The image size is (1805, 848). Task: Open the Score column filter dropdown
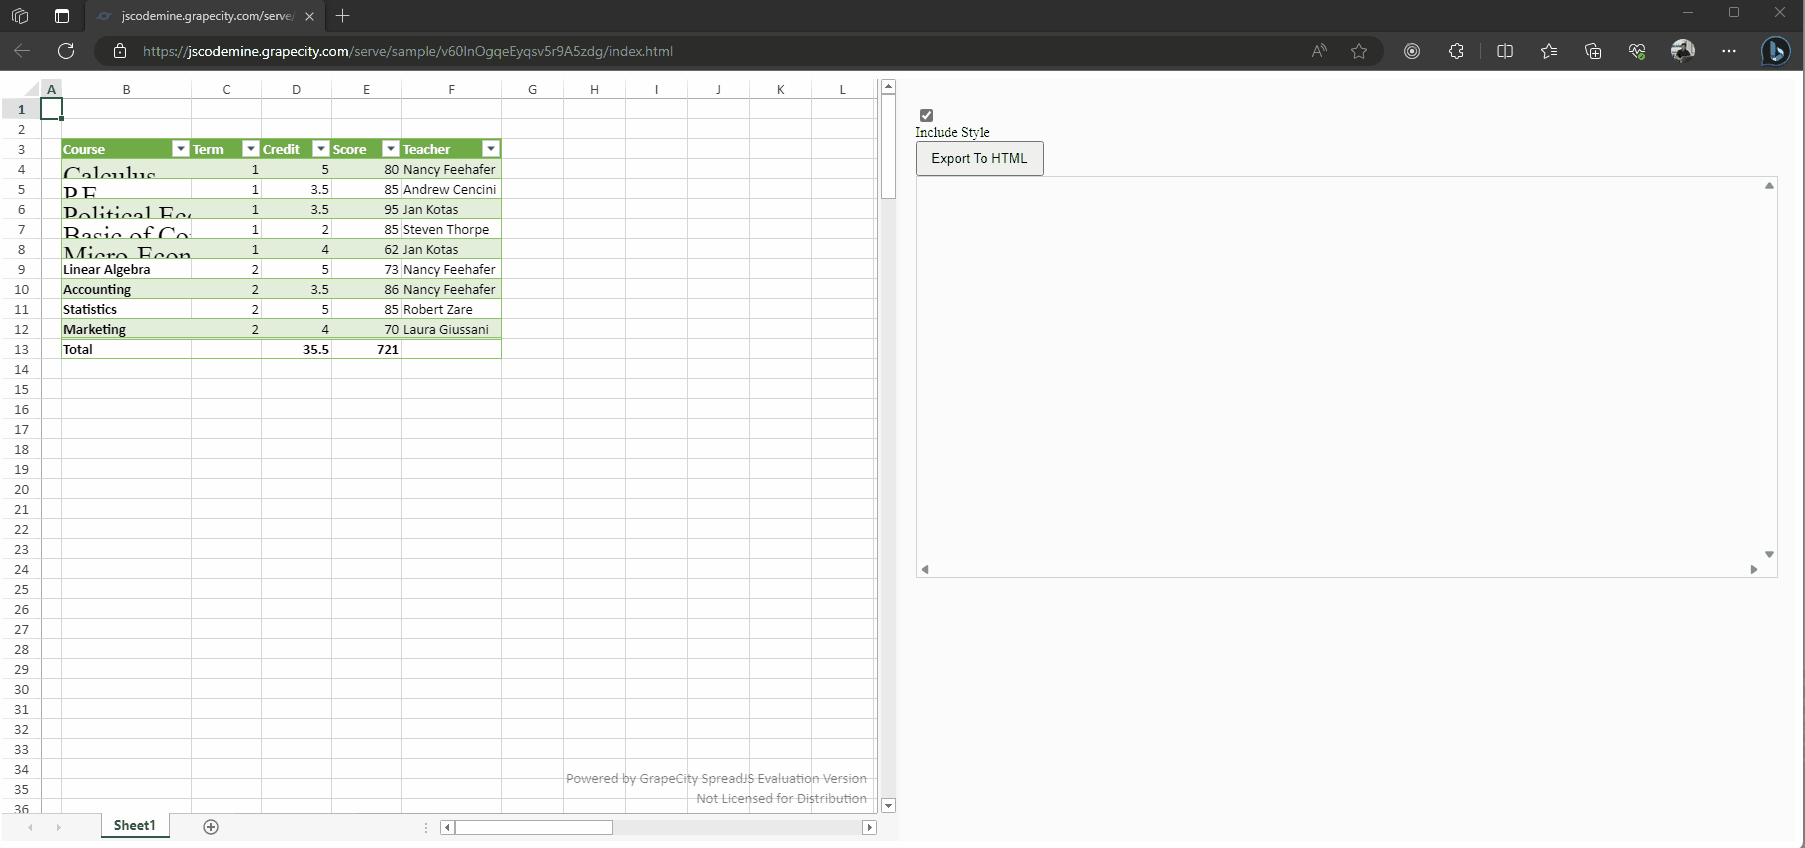(x=391, y=149)
